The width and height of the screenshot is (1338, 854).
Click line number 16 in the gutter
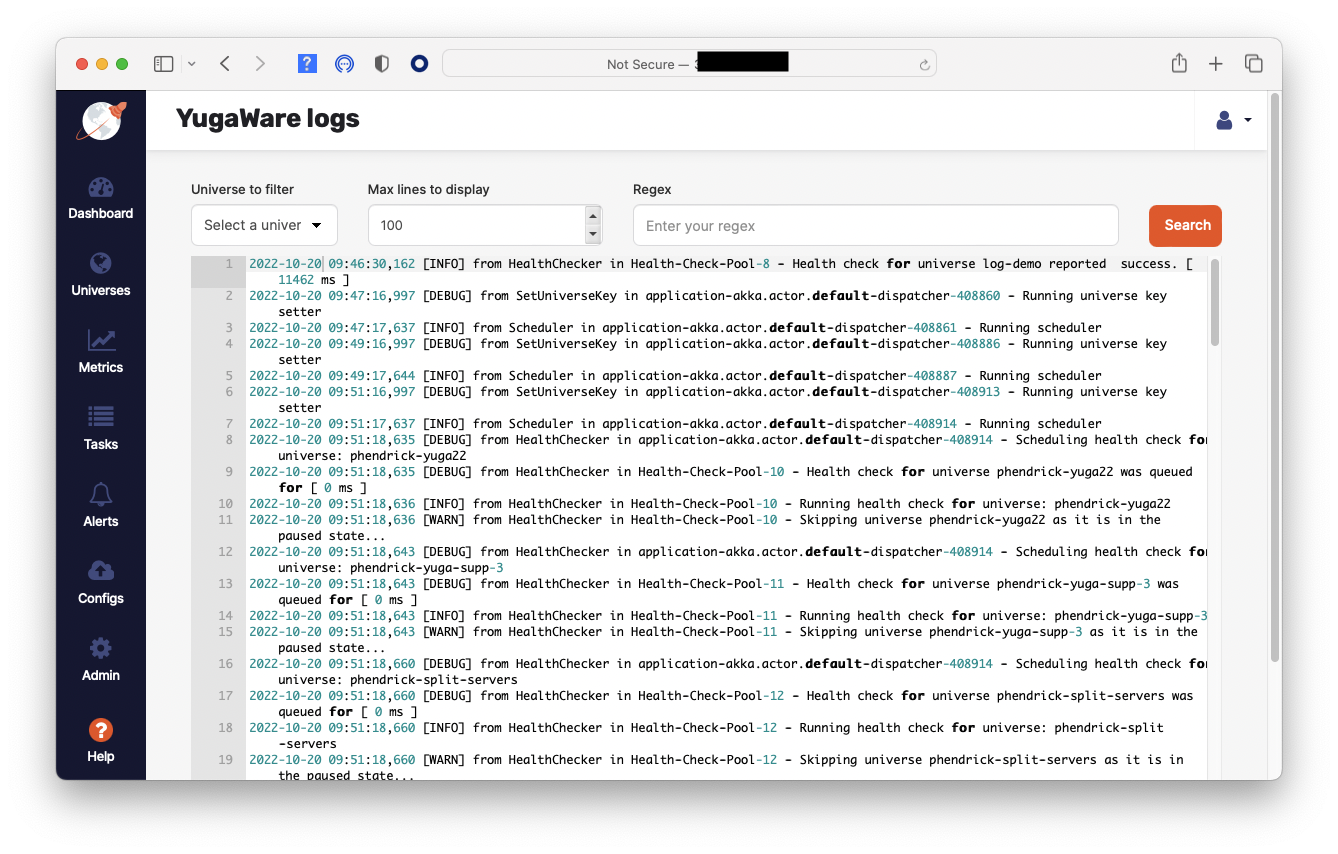tap(225, 664)
